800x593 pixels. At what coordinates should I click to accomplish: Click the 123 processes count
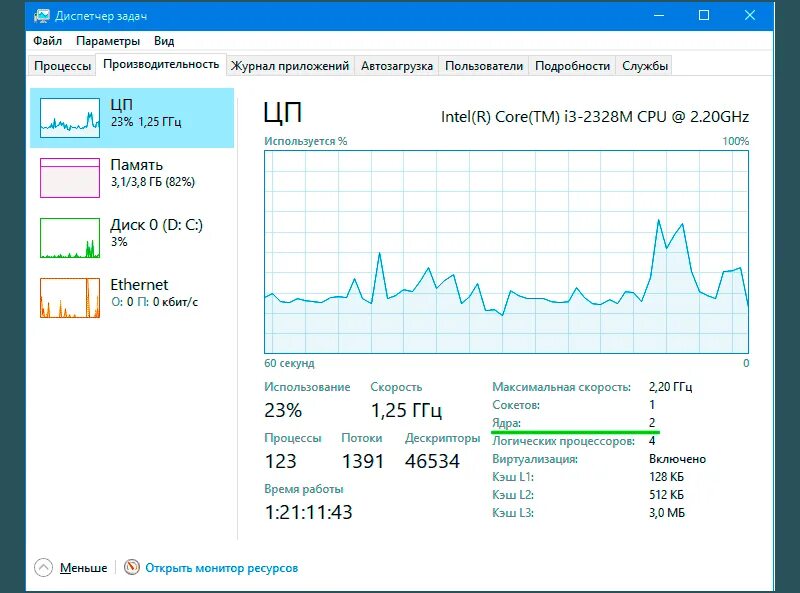281,461
